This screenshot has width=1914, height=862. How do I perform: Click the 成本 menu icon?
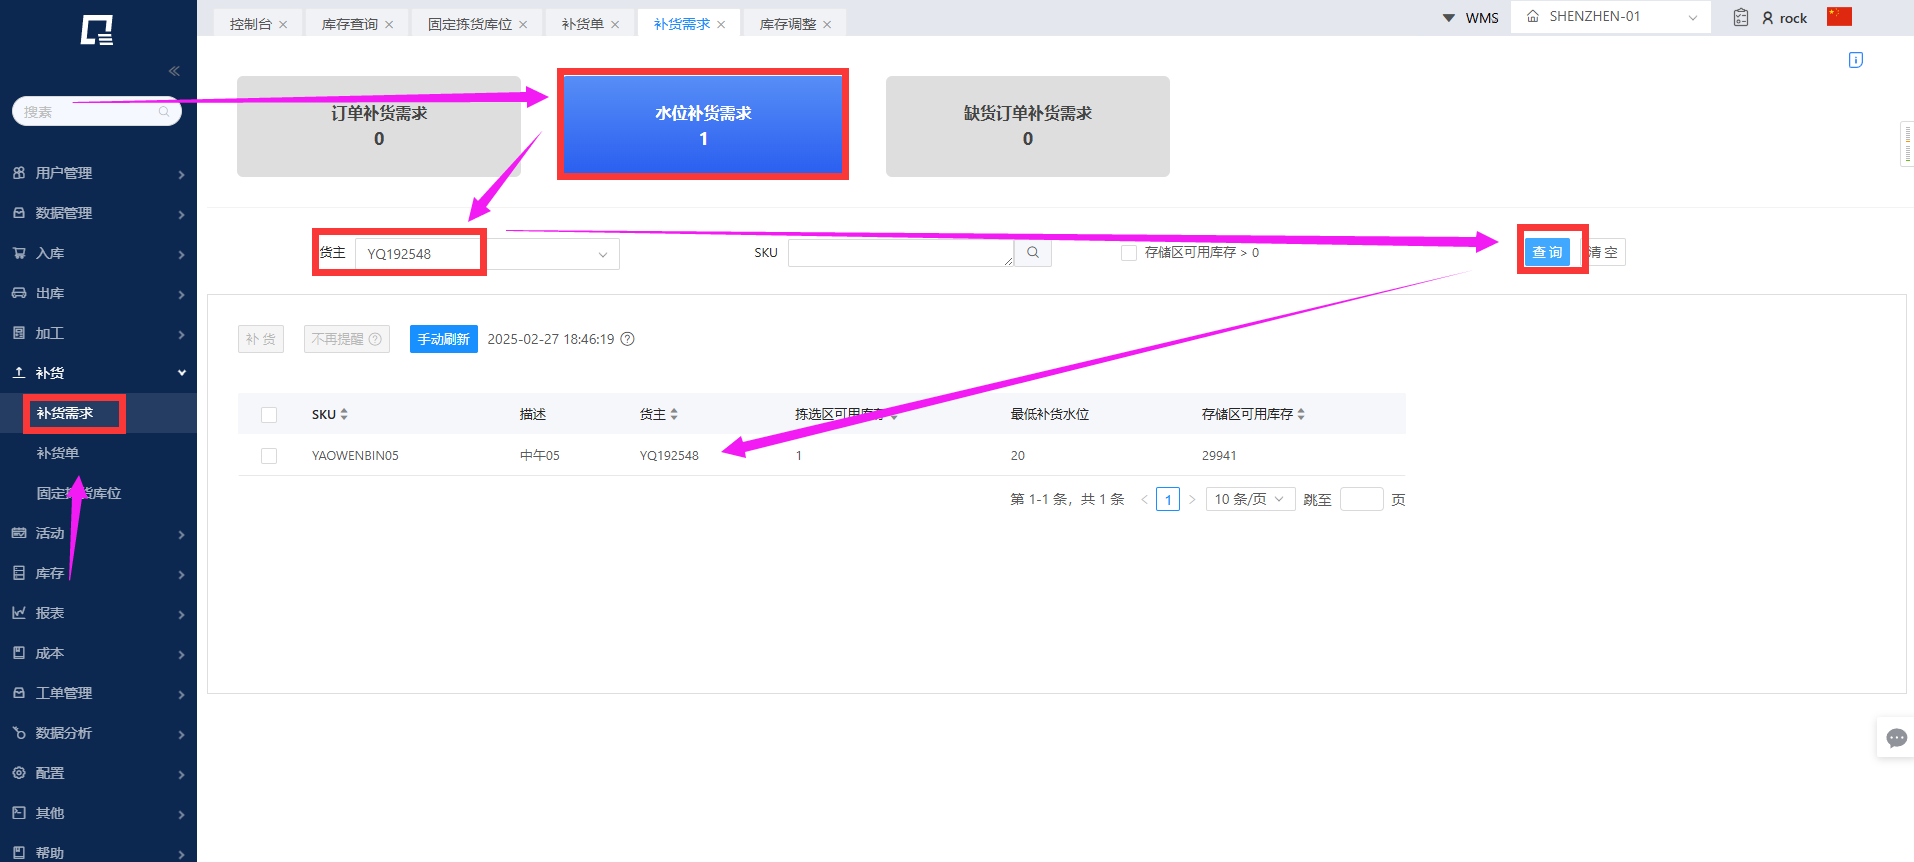(19, 653)
